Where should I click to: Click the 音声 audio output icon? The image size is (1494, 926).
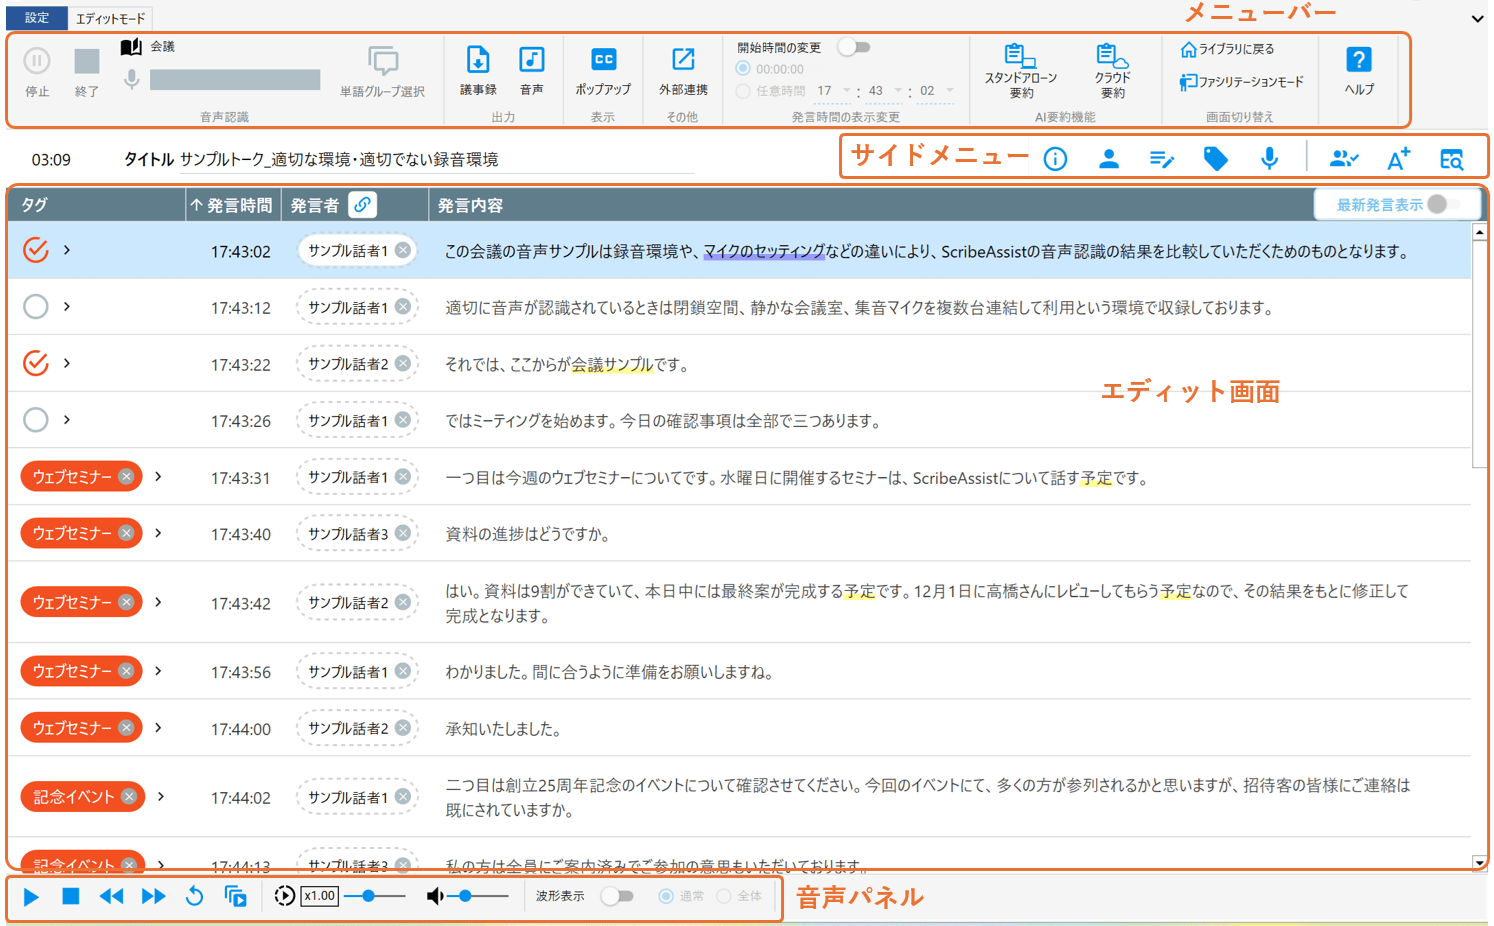[531, 61]
